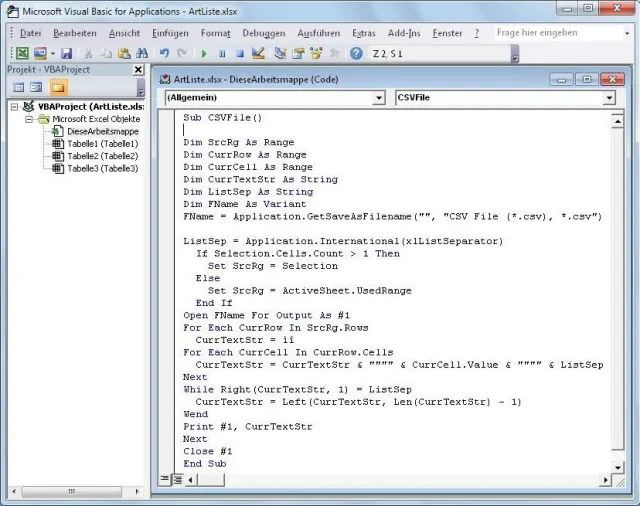This screenshot has width=640, height=506.
Task: Click the Undo arrow icon
Action: 165,53
